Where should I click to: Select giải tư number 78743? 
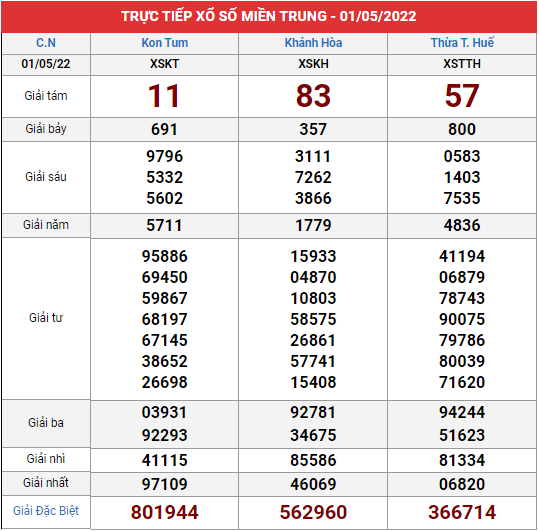(x=462, y=298)
